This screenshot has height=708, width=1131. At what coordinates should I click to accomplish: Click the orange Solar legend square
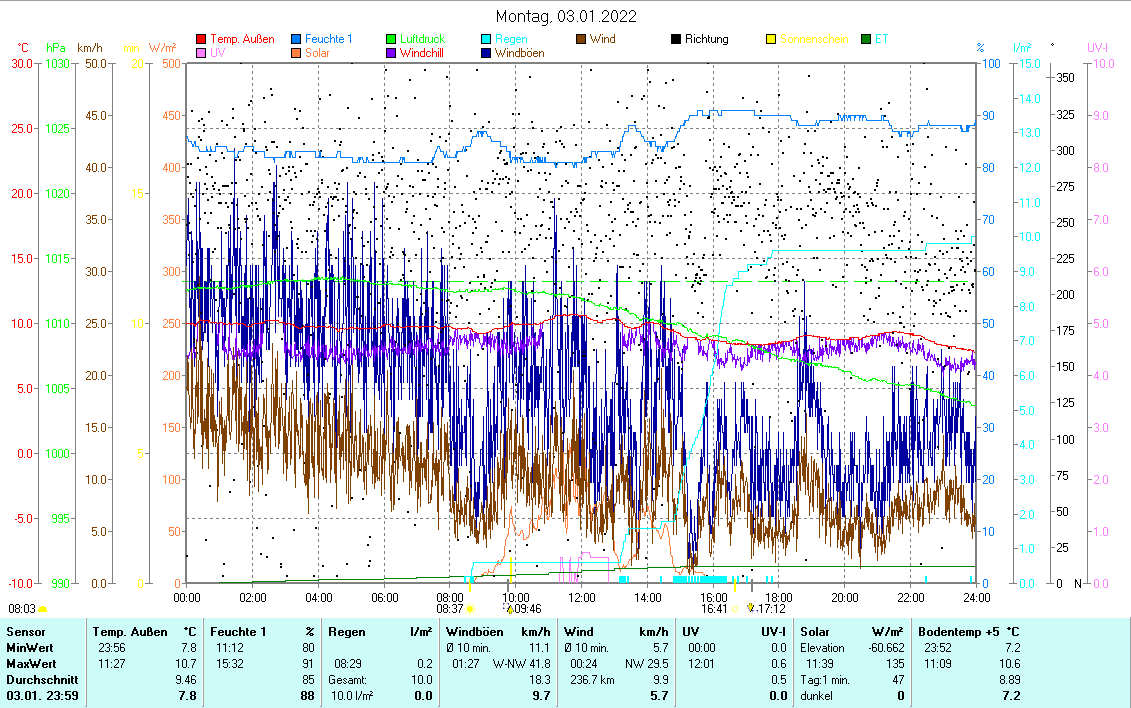pos(296,53)
